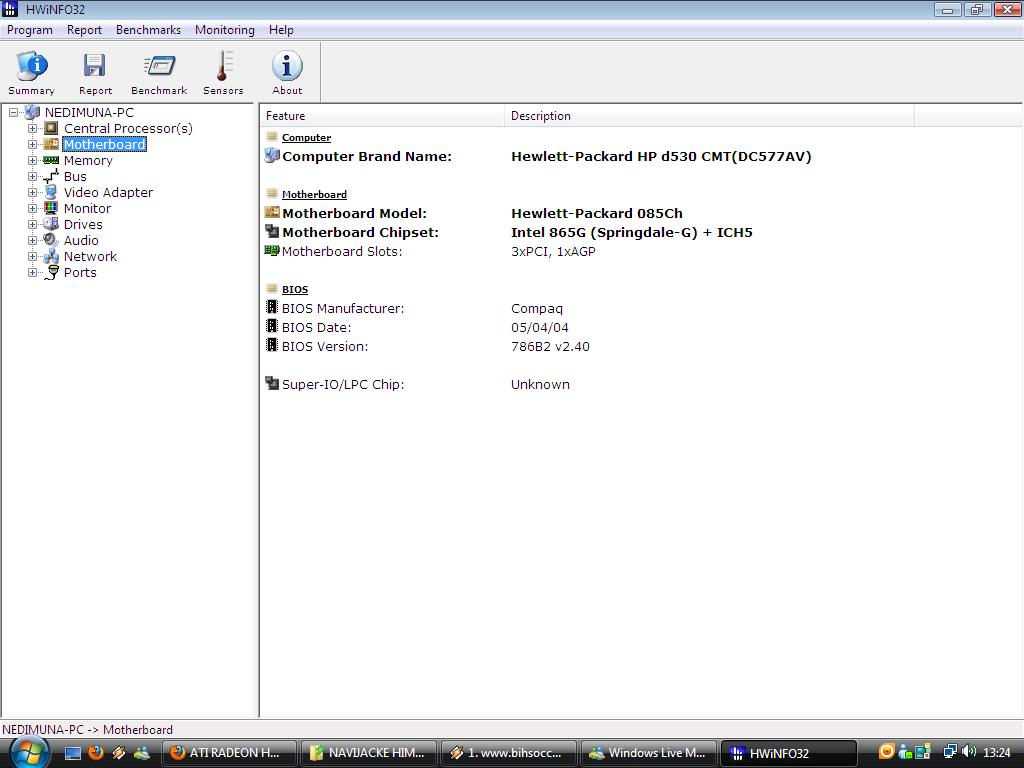Click the Feature column header

[x=382, y=116]
